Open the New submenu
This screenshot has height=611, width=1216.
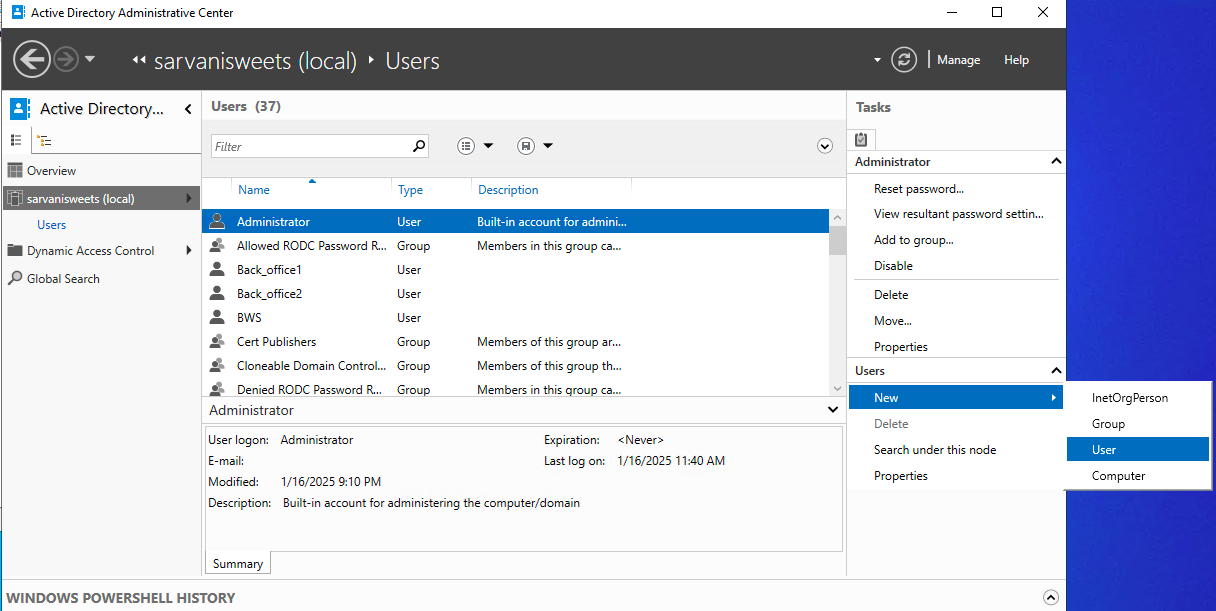[956, 398]
